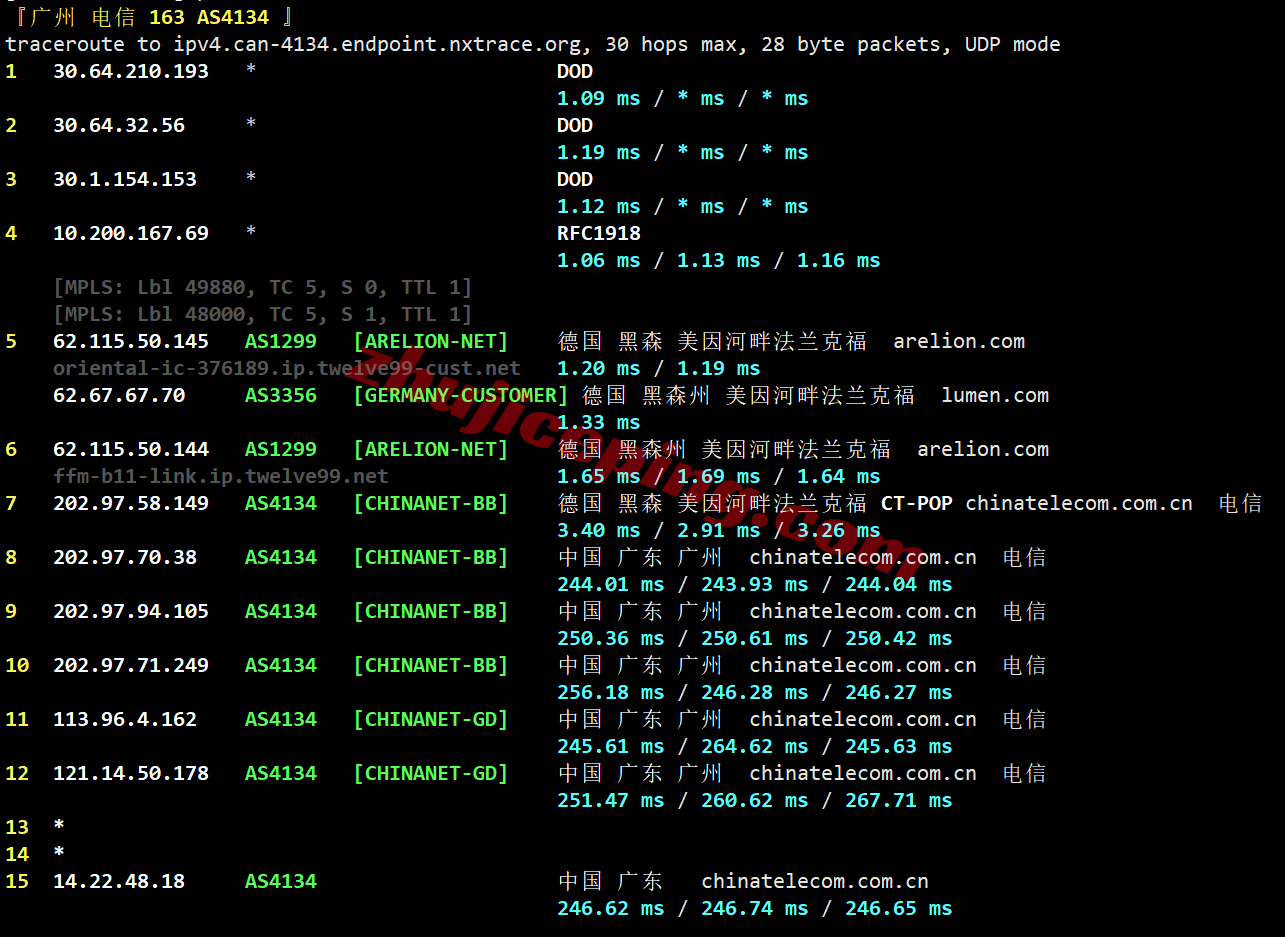Click hop number 13
The width and height of the screenshot is (1285, 937).
[x=17, y=827]
